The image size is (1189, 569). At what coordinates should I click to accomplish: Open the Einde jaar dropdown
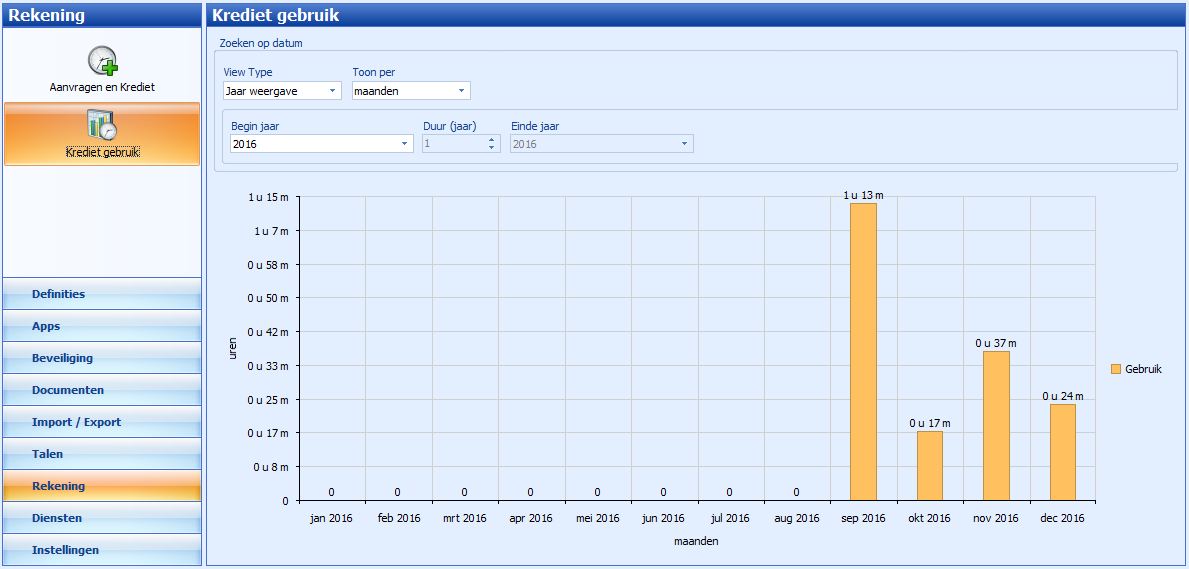click(602, 143)
